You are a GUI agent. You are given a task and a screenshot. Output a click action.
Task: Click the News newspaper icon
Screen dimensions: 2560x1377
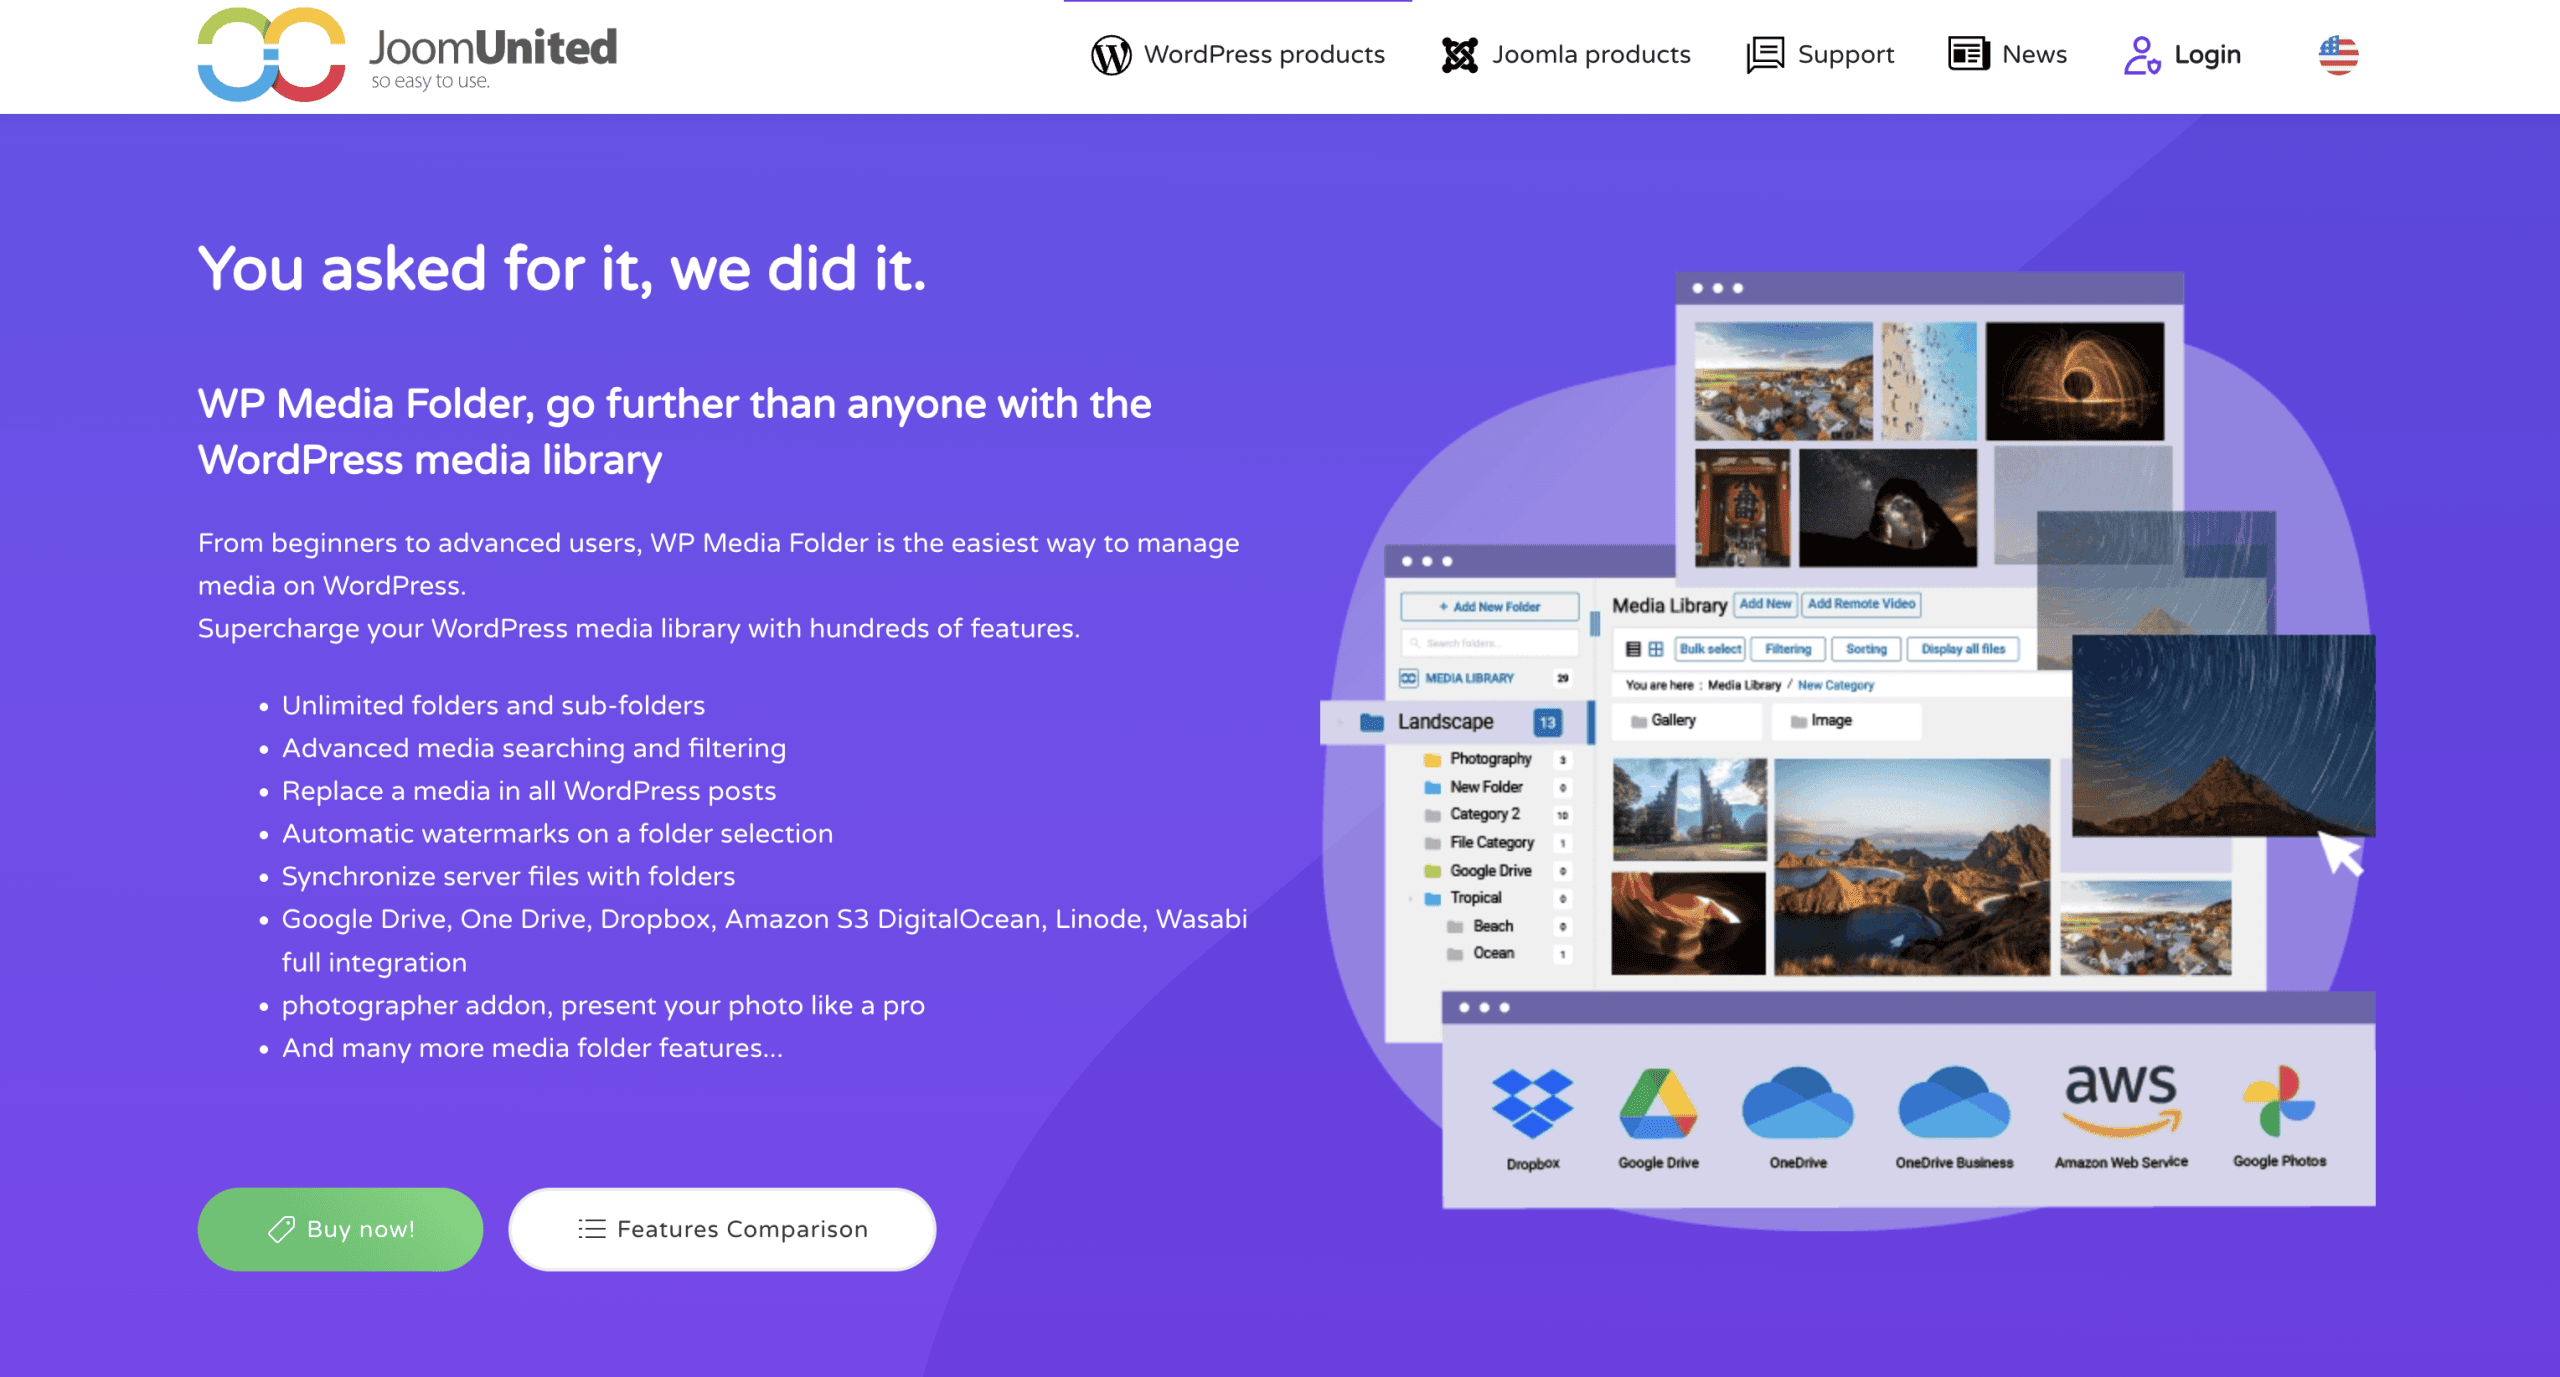[1968, 54]
